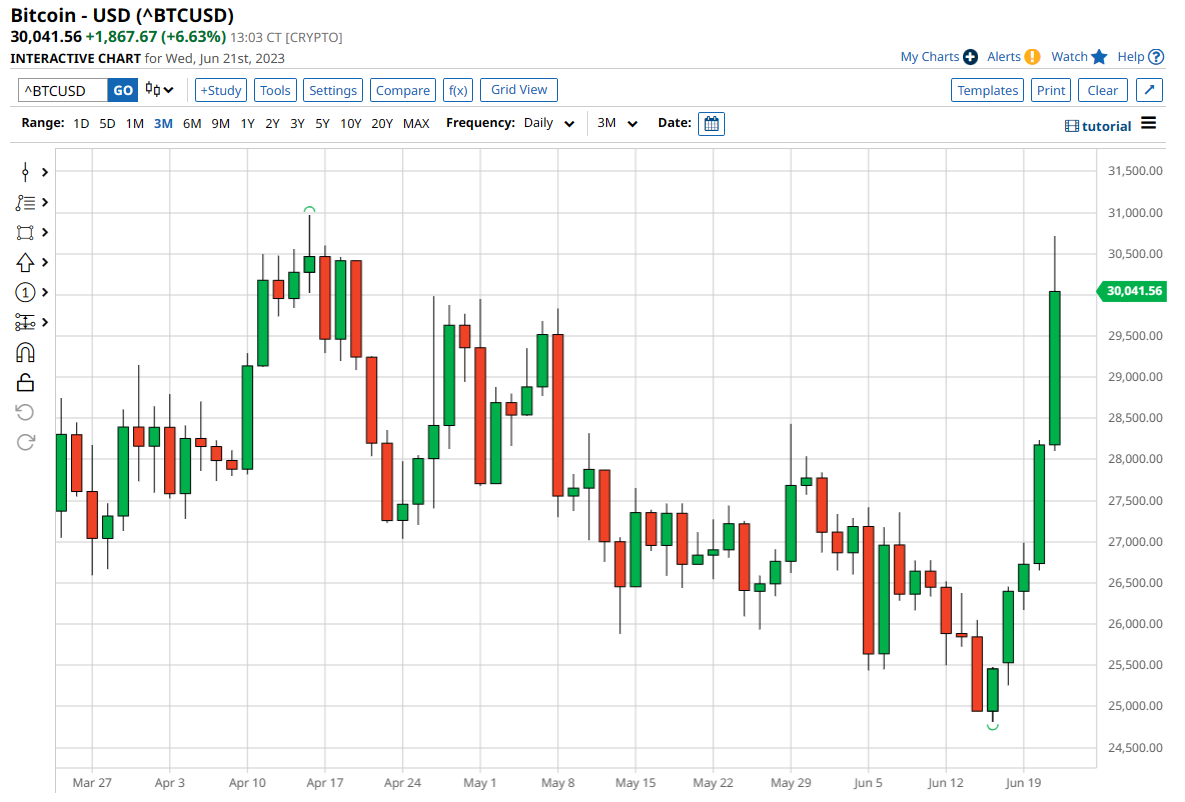Select the circled number one annotation tool
1185x802 pixels.
coord(25,293)
